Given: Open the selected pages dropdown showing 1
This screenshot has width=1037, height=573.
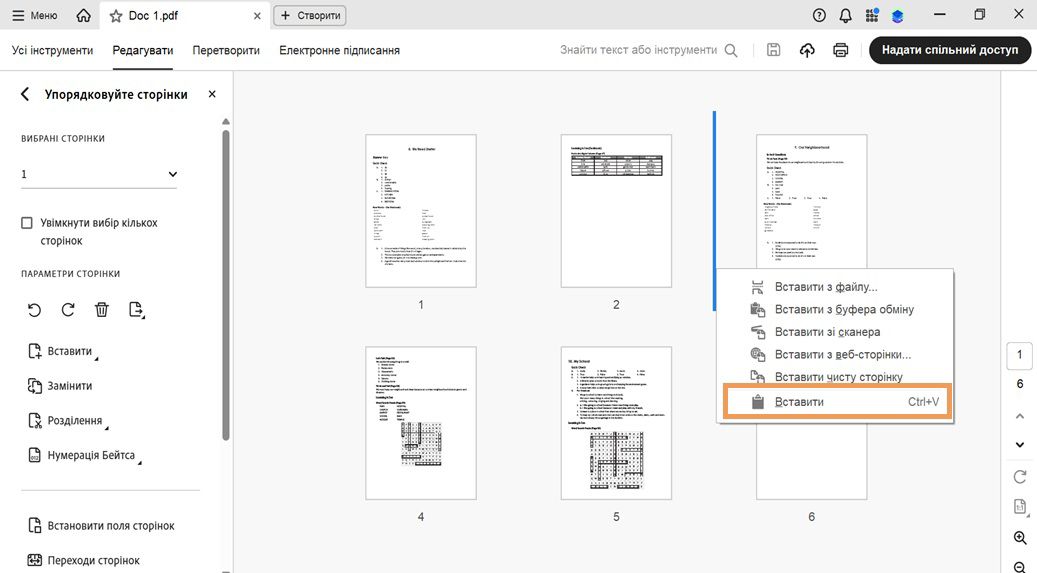Looking at the screenshot, I should point(99,174).
